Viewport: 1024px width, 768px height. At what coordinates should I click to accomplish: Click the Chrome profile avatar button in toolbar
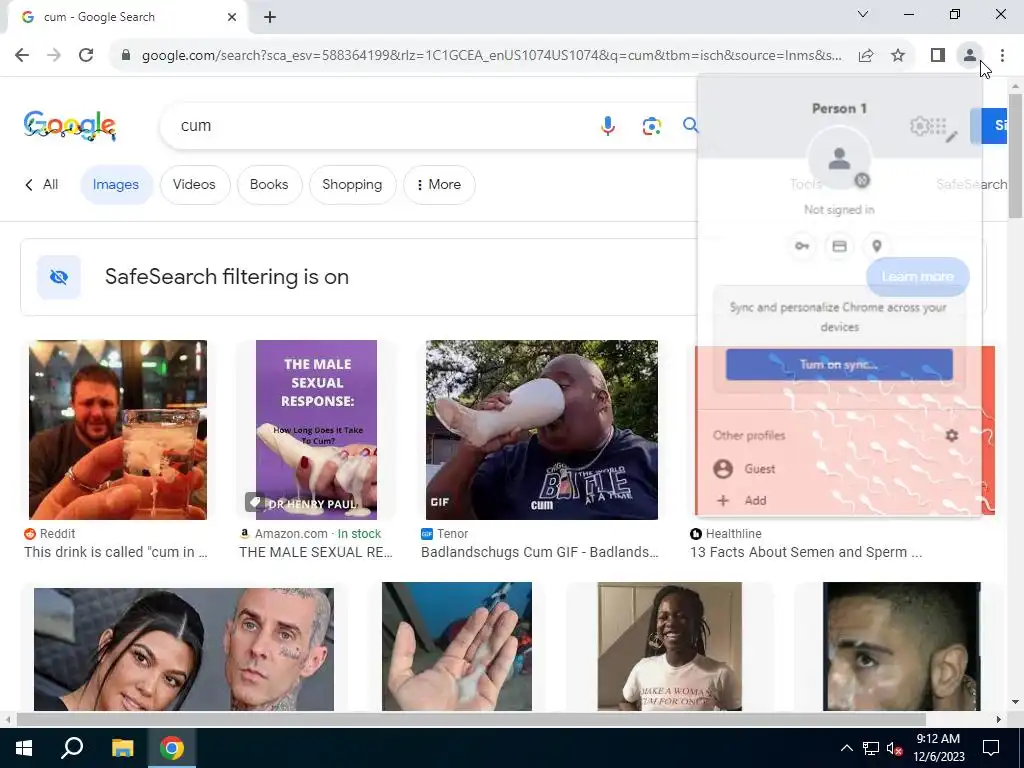coord(970,56)
